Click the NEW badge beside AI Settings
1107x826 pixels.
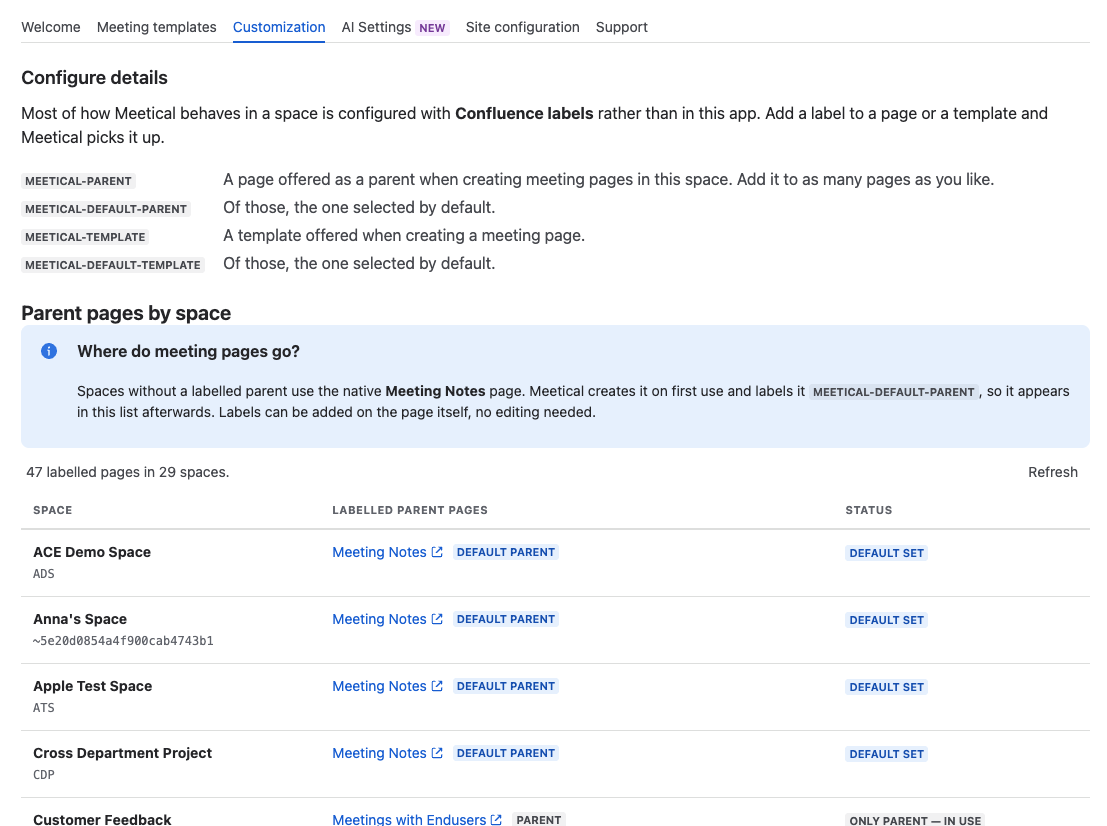tap(432, 28)
